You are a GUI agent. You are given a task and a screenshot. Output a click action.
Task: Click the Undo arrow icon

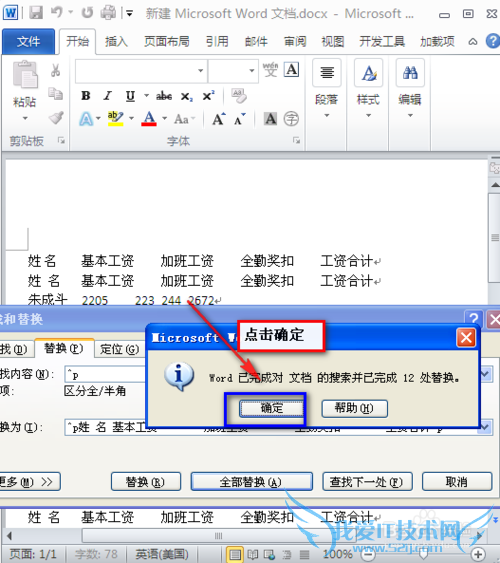(57, 13)
